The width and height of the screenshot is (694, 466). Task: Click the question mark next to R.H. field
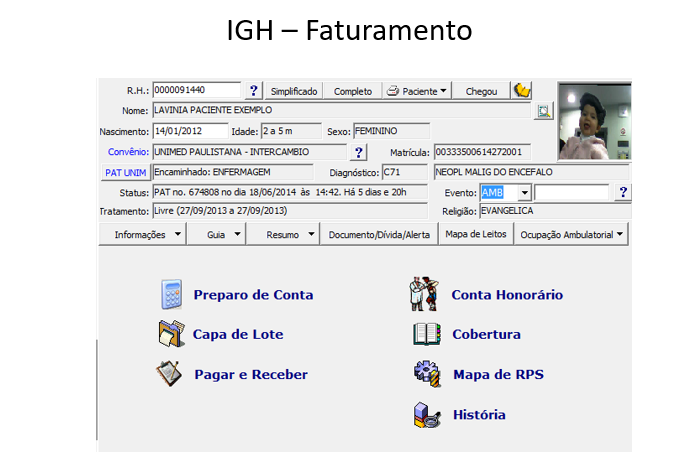pyautogui.click(x=254, y=91)
